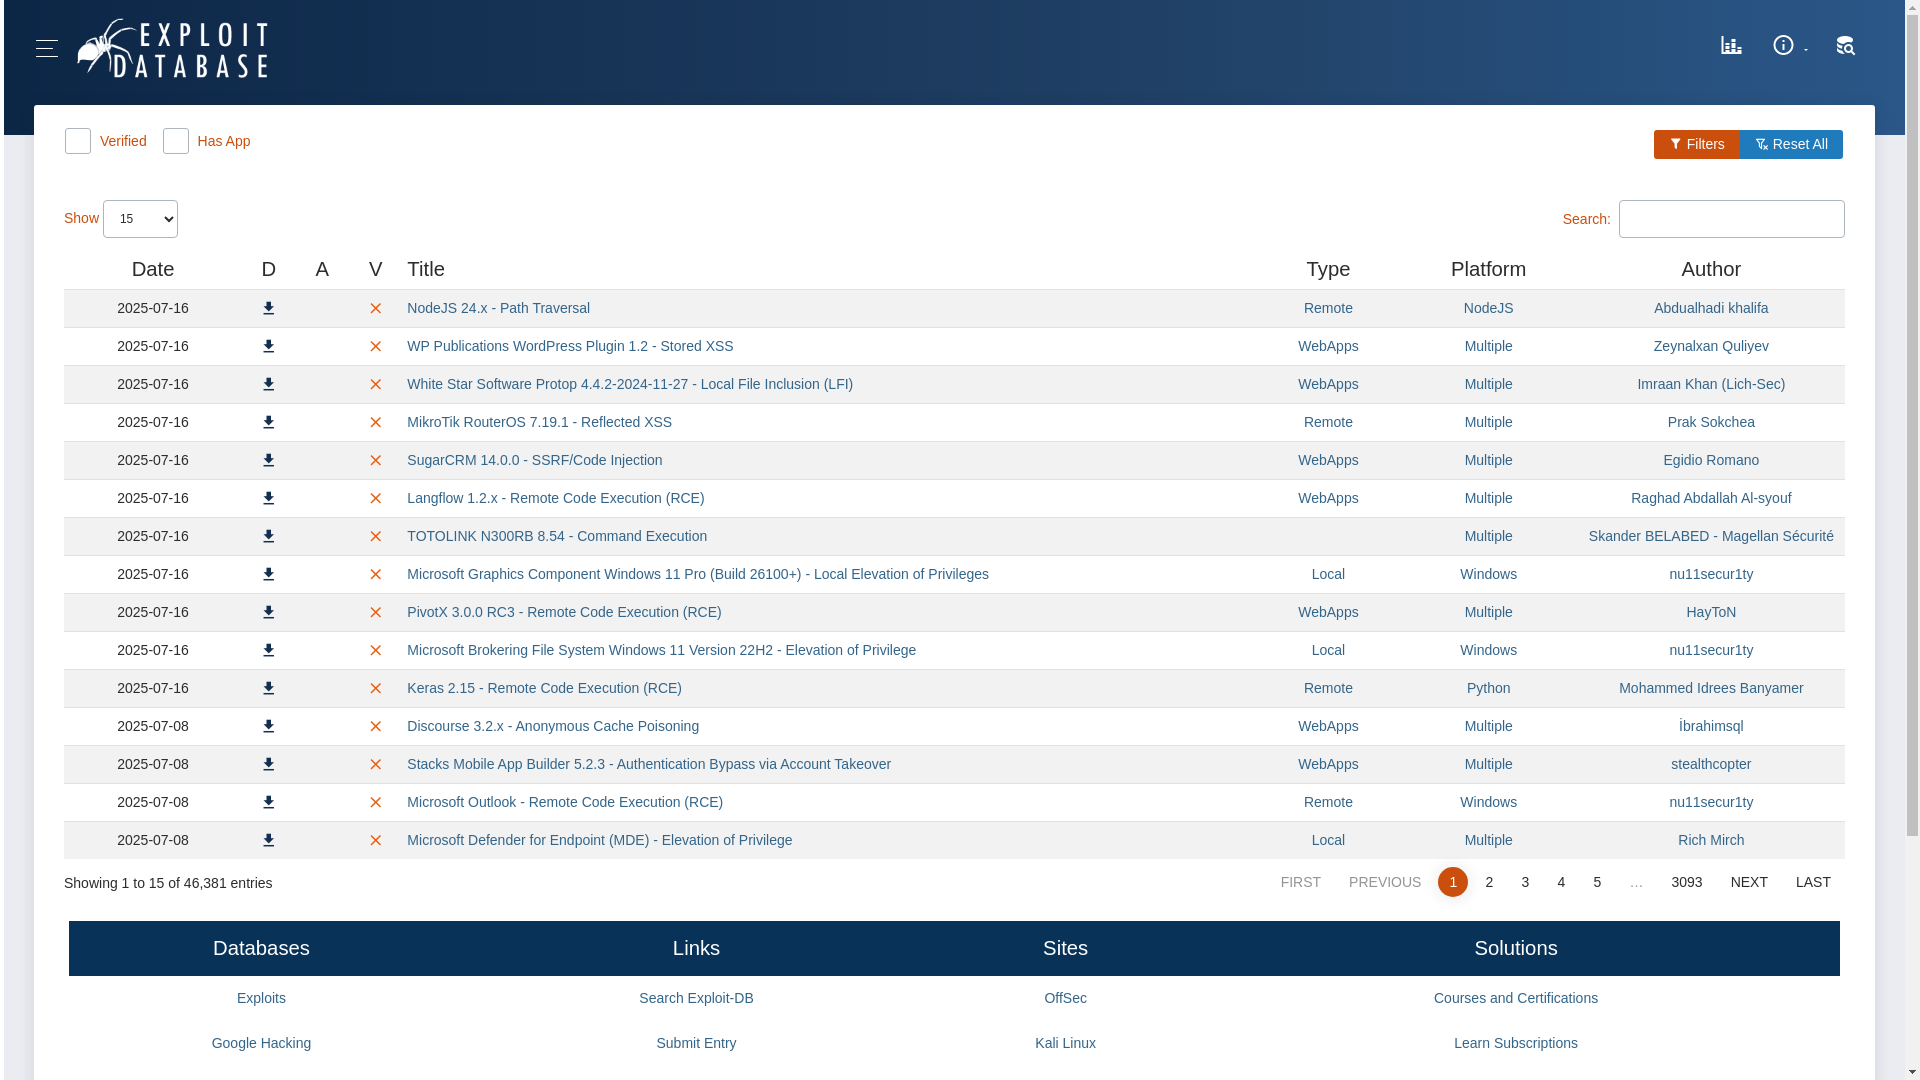Go to results page 3

pyautogui.click(x=1525, y=882)
